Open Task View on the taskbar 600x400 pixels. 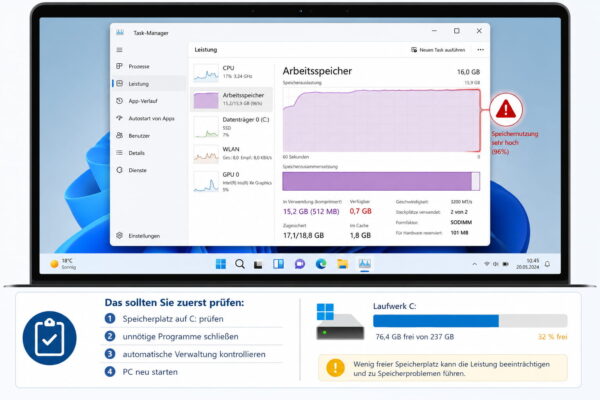click(258, 264)
